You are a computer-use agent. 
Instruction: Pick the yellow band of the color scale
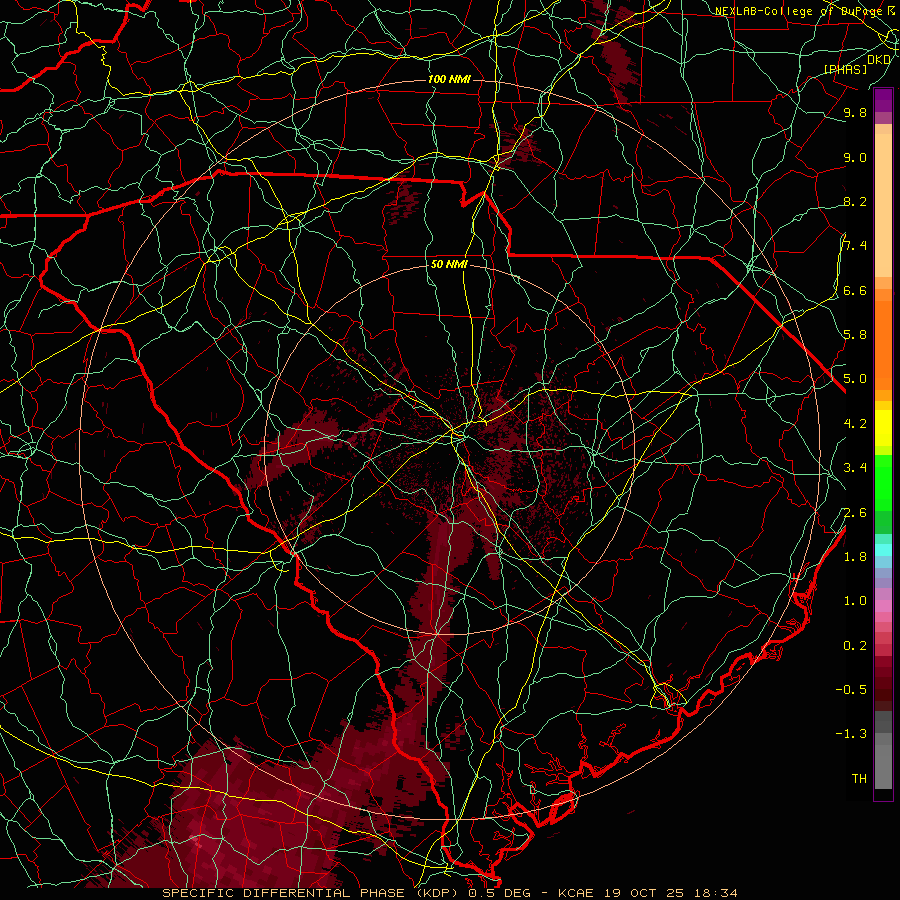(883, 428)
